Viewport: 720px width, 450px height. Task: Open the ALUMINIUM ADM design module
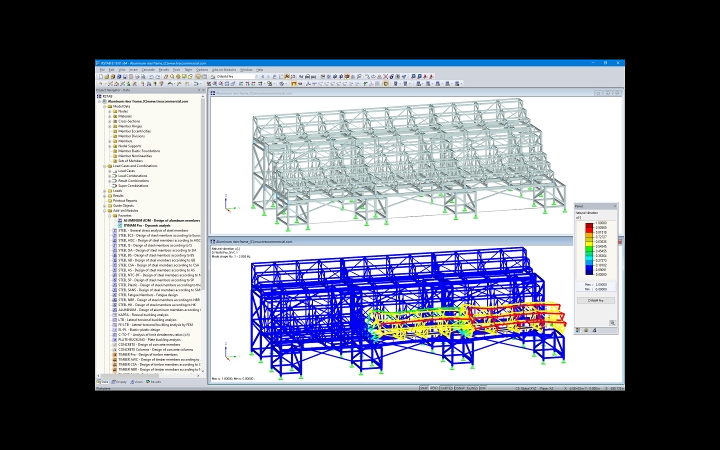[162, 220]
